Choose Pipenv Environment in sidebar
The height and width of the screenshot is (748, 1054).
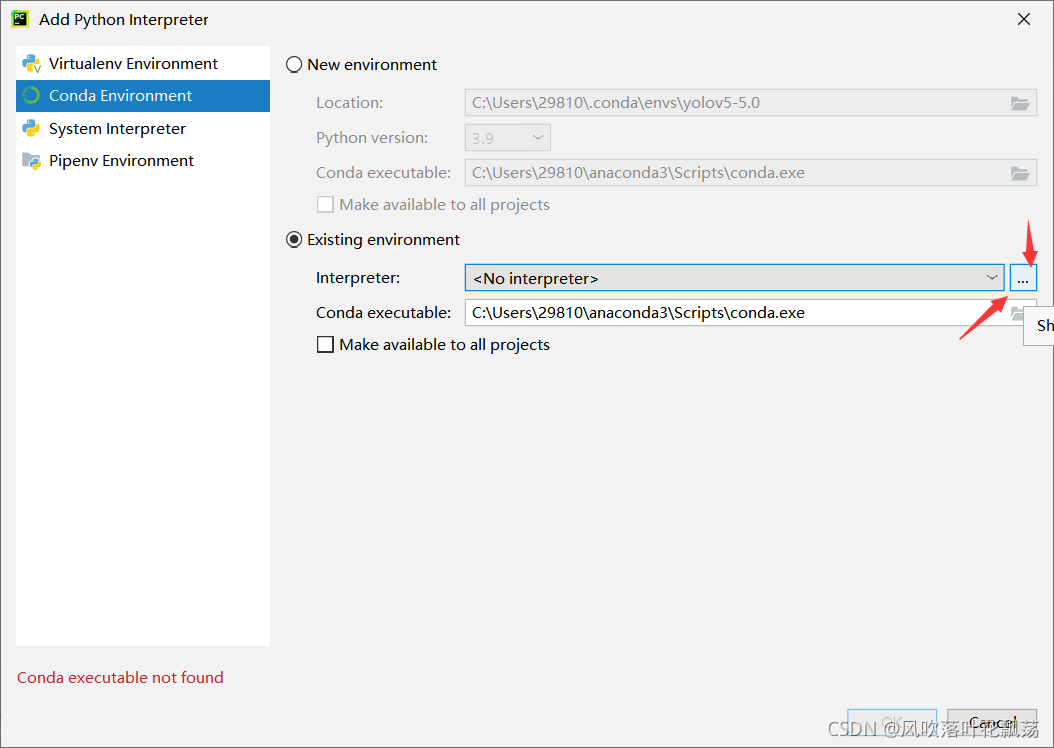(143, 161)
